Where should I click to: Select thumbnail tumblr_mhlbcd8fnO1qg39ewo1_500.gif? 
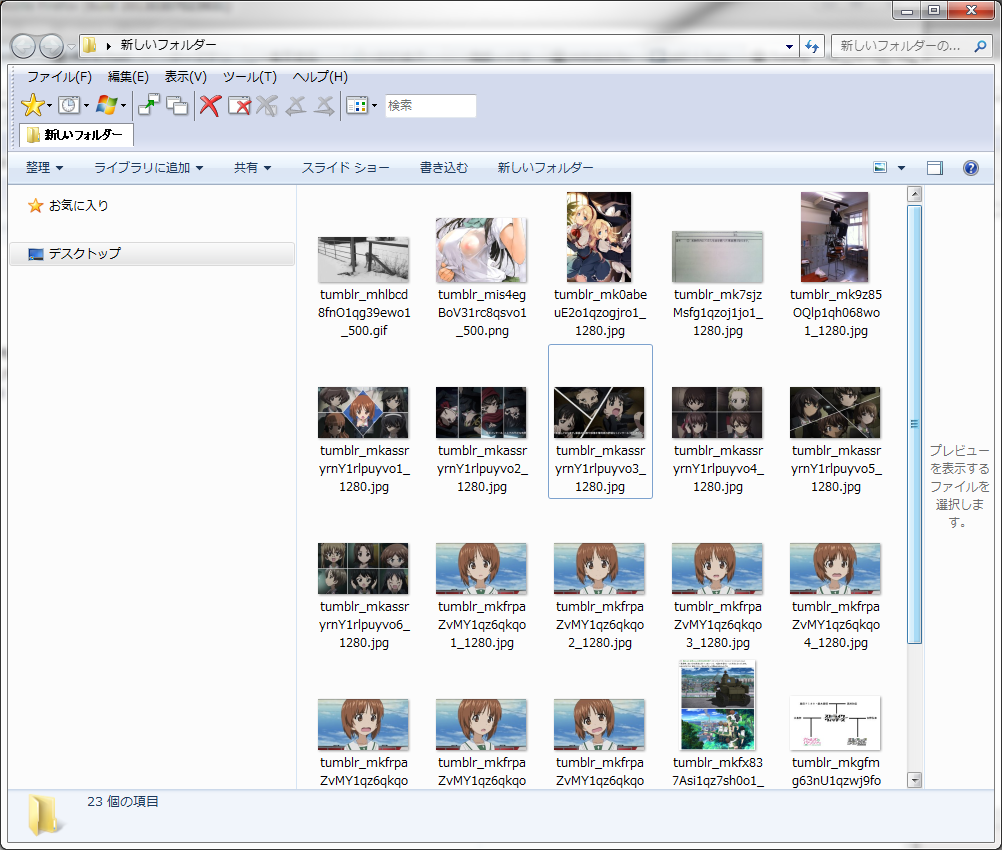[363, 259]
